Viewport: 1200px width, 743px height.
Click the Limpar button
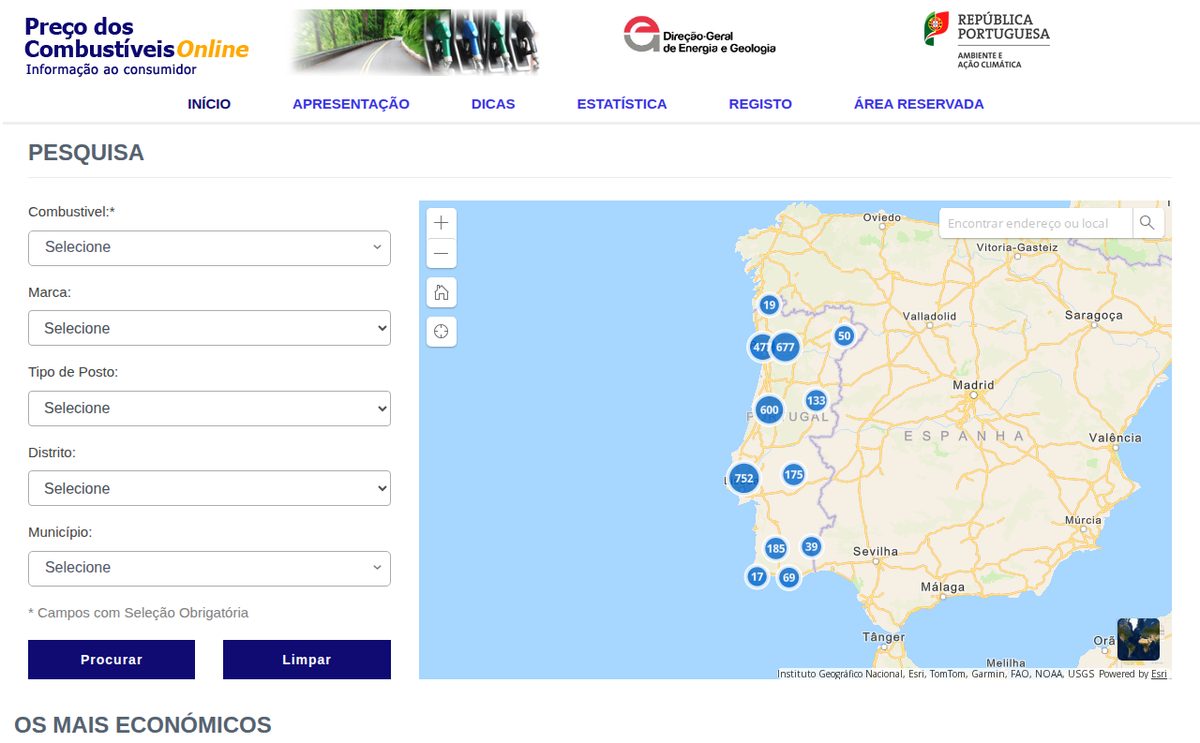click(x=307, y=660)
